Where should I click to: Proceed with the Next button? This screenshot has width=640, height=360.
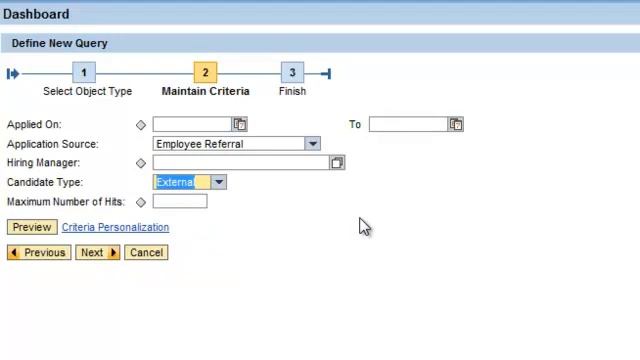pyautogui.click(x=98, y=253)
